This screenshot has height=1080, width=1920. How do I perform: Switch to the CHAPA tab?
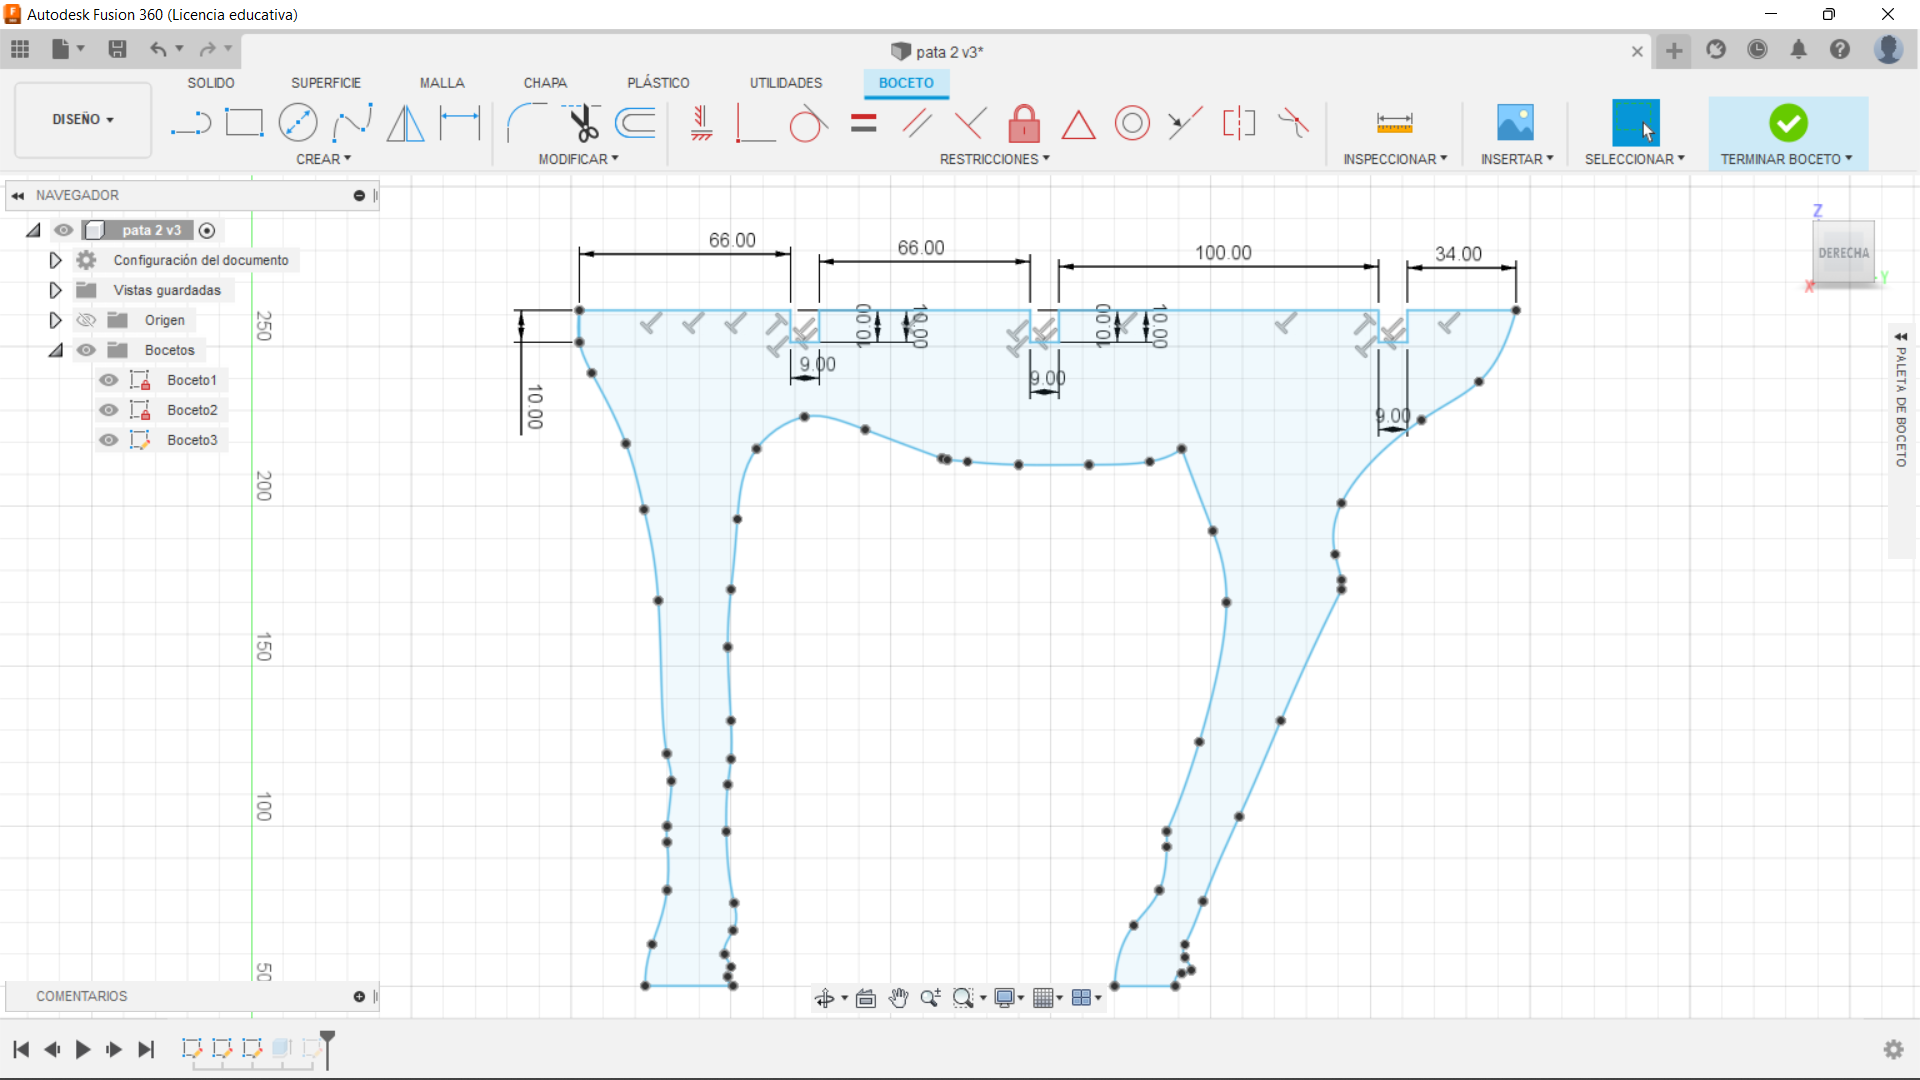point(545,83)
